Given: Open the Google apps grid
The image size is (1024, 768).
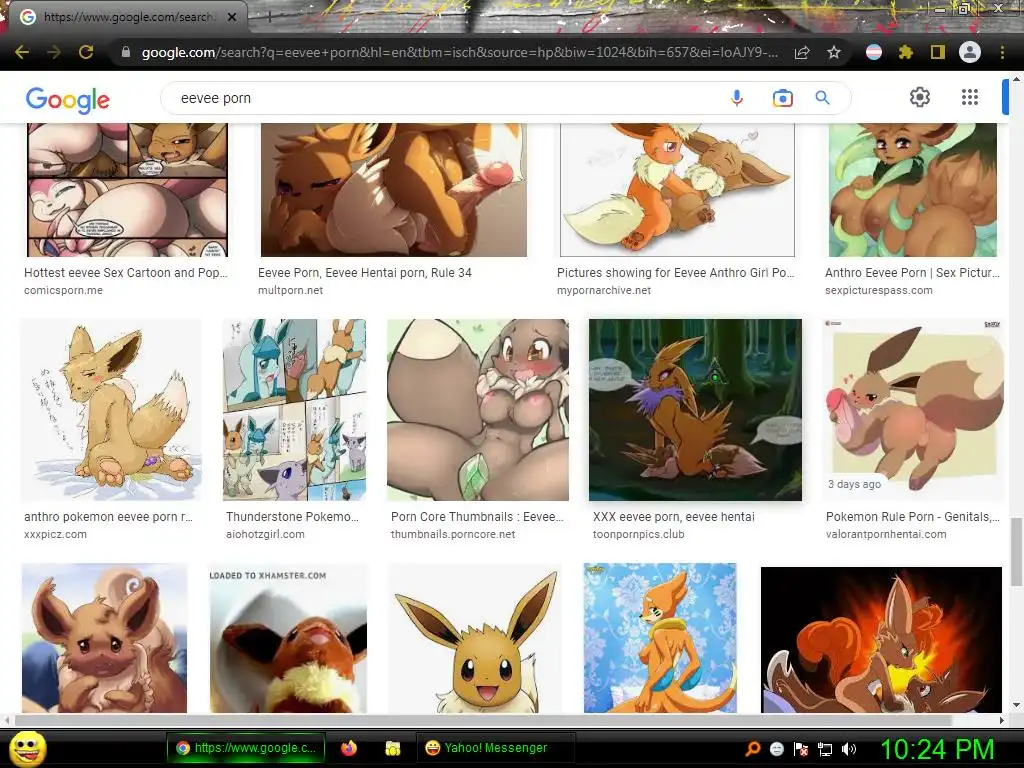Looking at the screenshot, I should tap(970, 97).
